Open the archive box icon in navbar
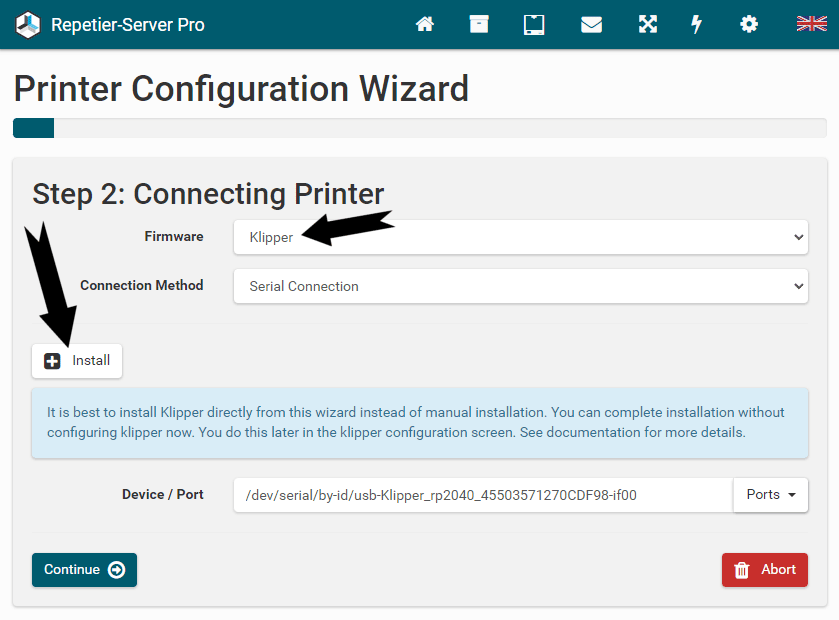This screenshot has width=839, height=620. click(479, 24)
